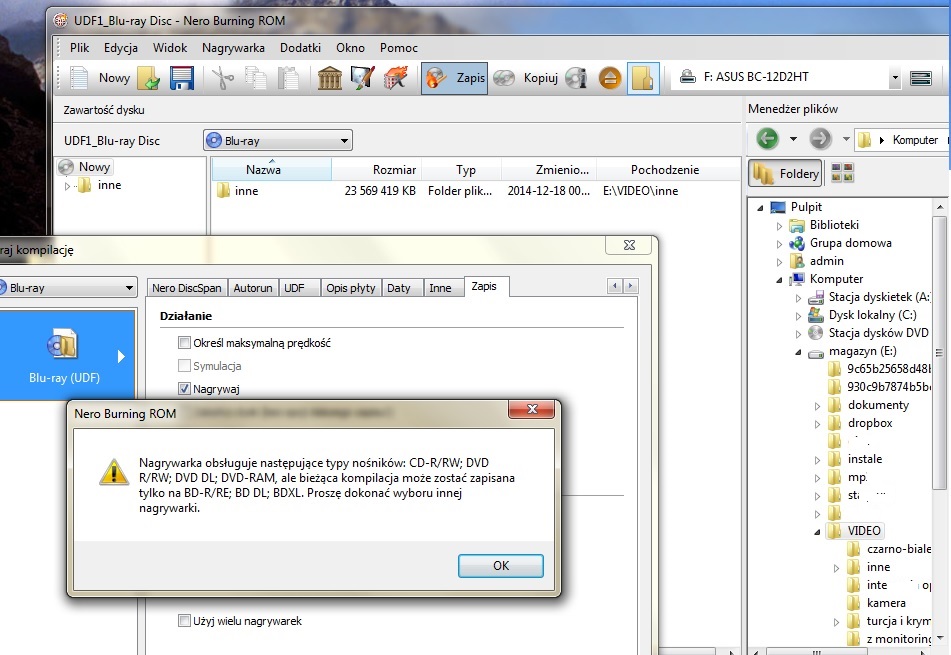
Task: Toggle the Foldery folders button
Action: pos(785,174)
